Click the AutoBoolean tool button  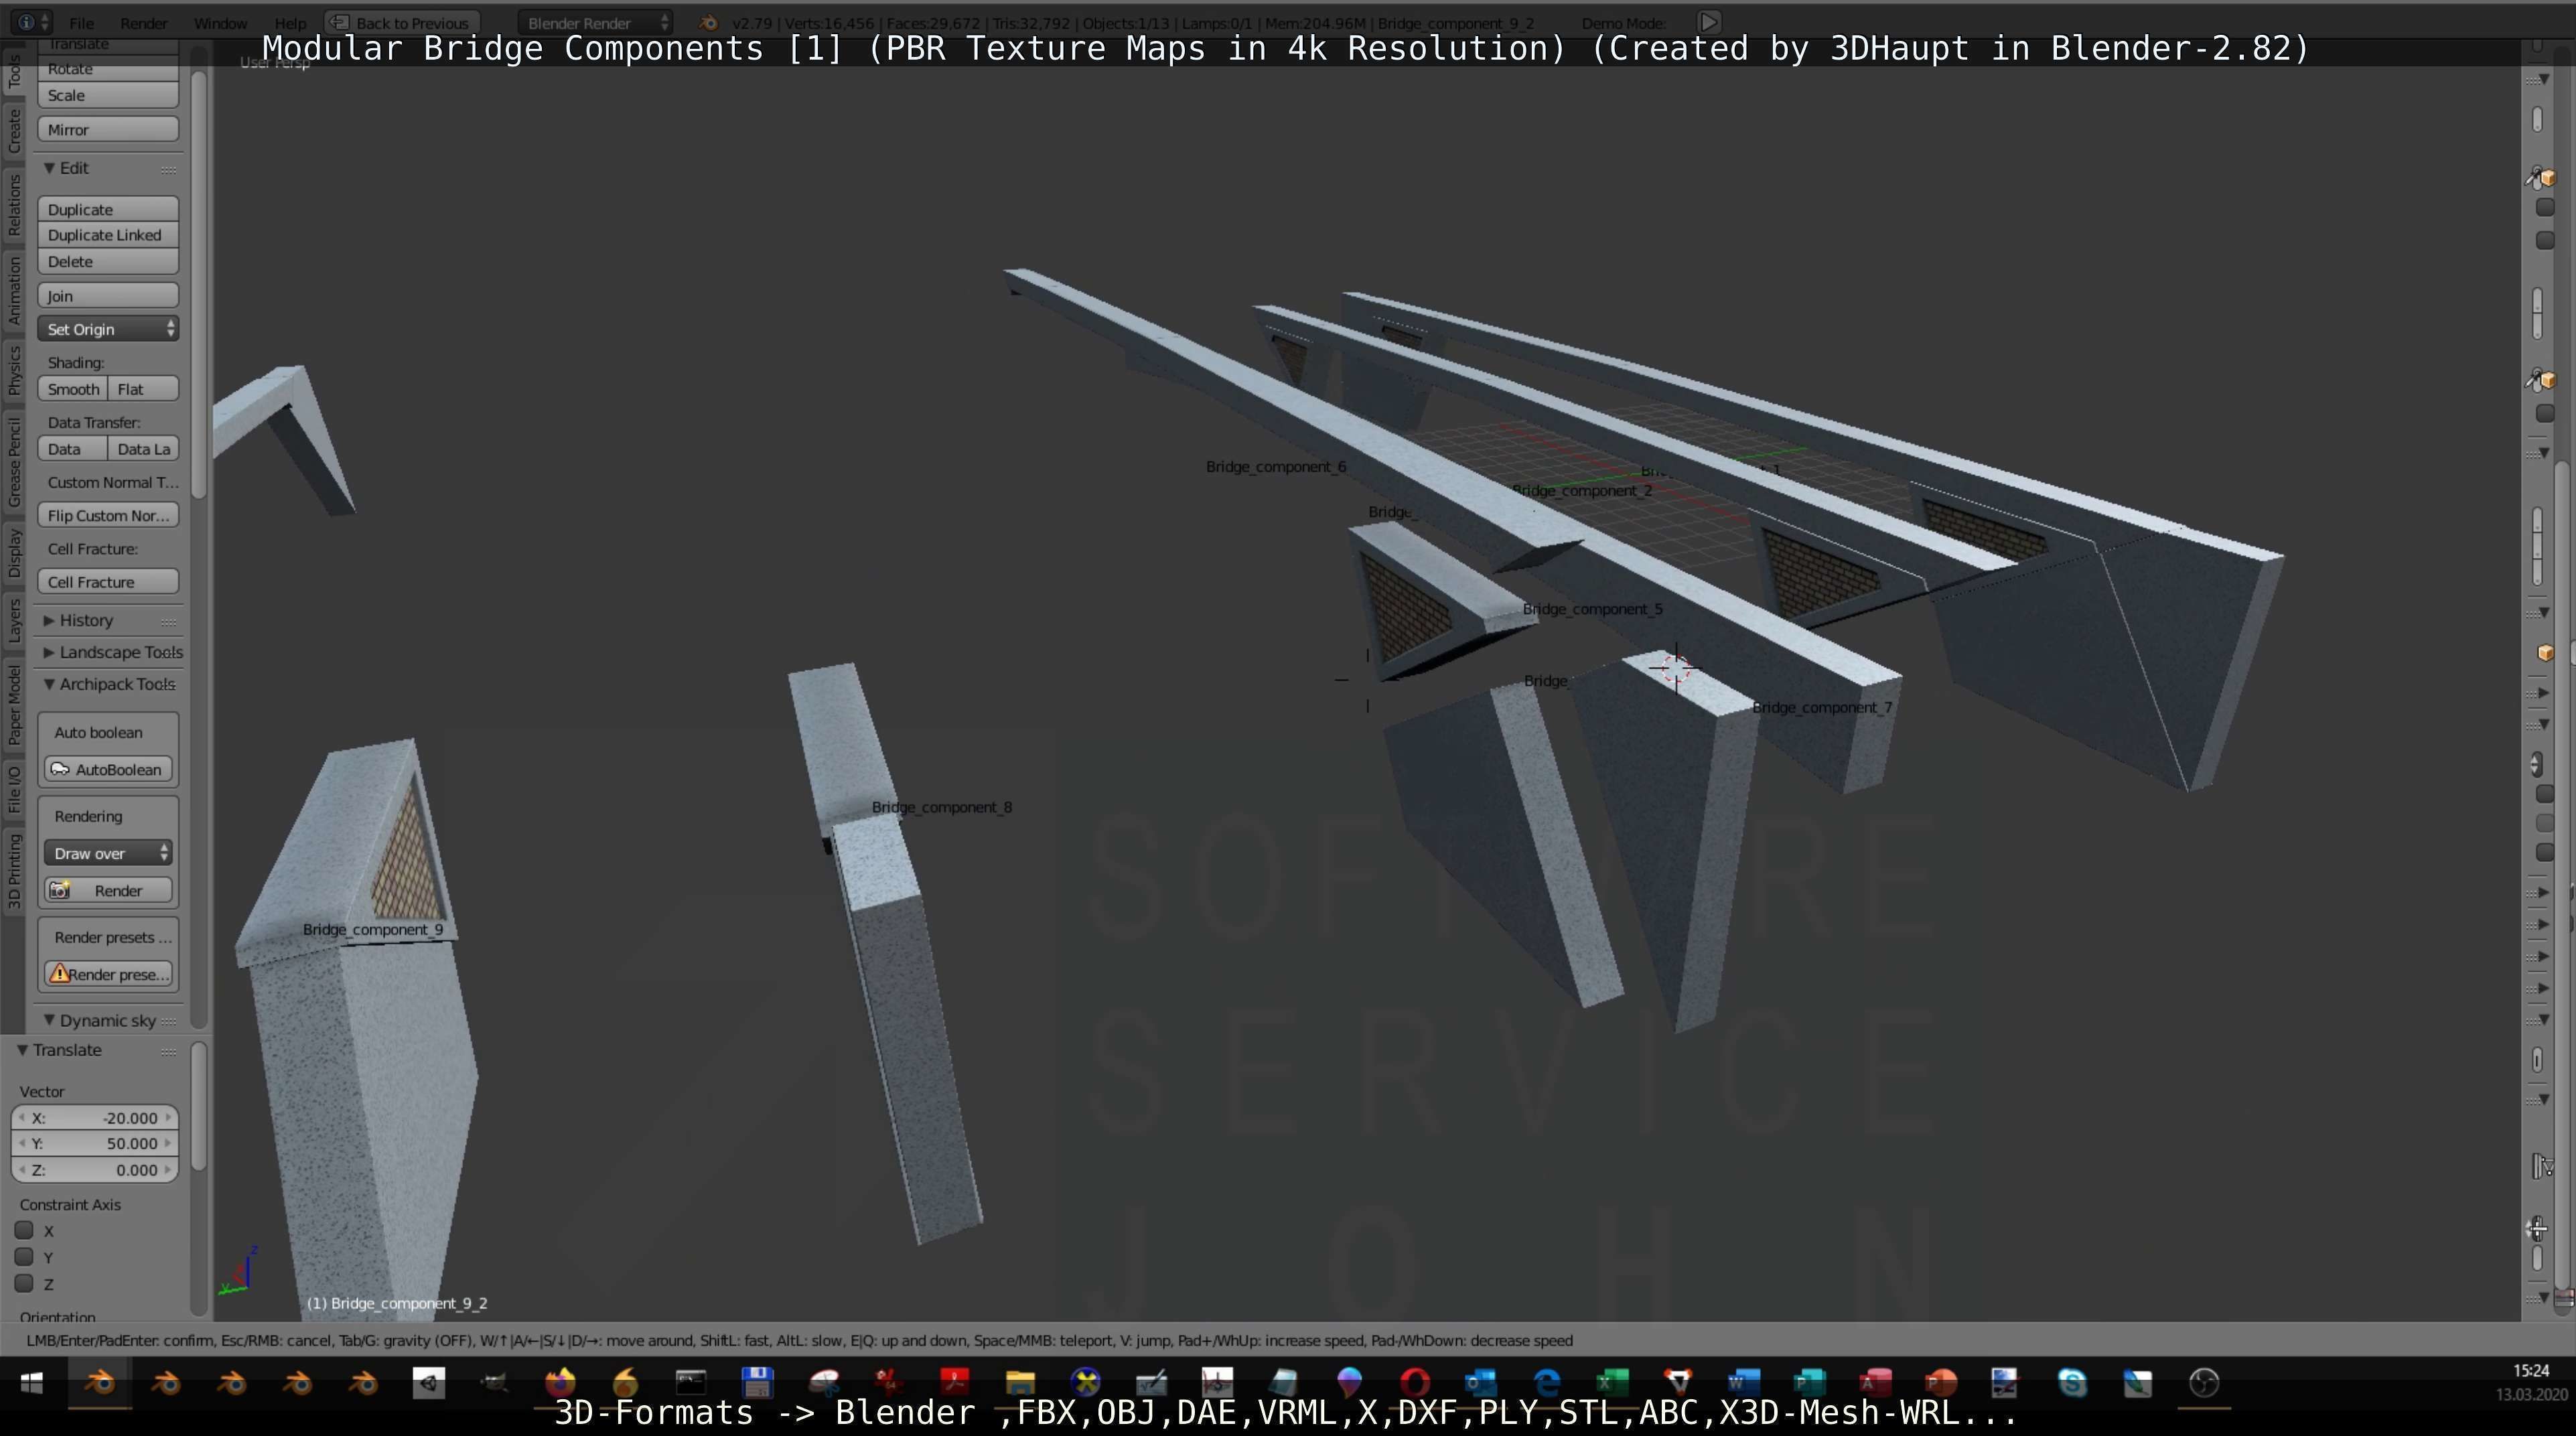click(x=108, y=769)
